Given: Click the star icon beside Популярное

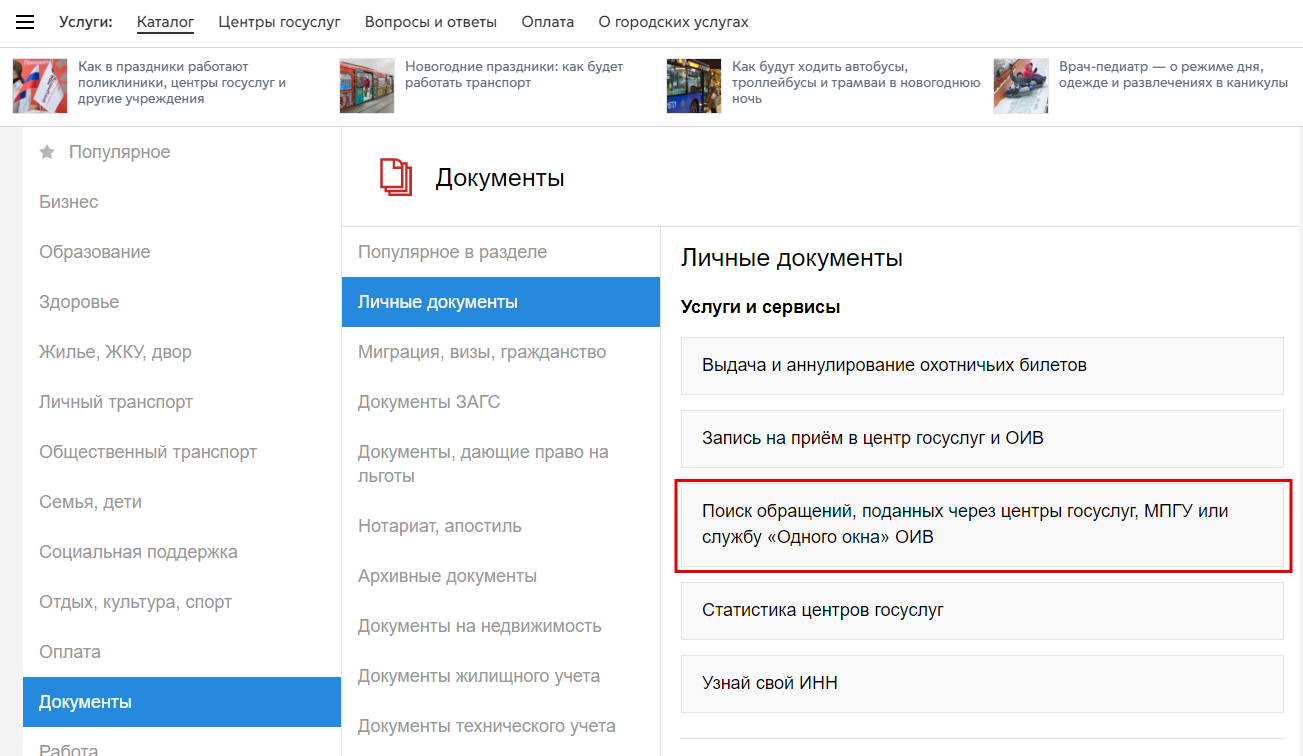Looking at the screenshot, I should tap(47, 152).
